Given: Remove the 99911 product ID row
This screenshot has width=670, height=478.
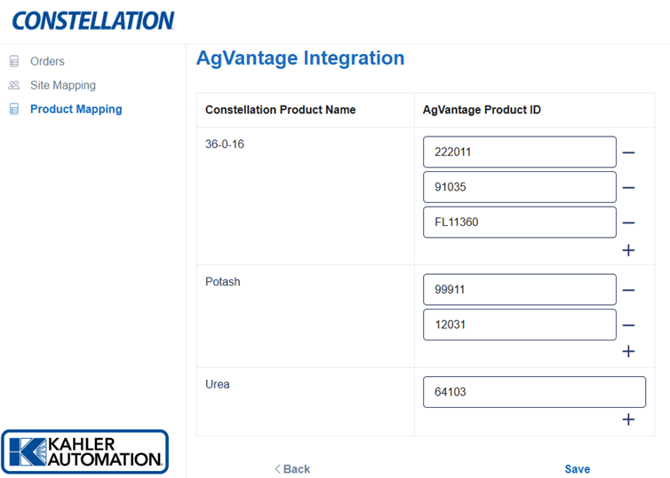Looking at the screenshot, I should tap(628, 291).
